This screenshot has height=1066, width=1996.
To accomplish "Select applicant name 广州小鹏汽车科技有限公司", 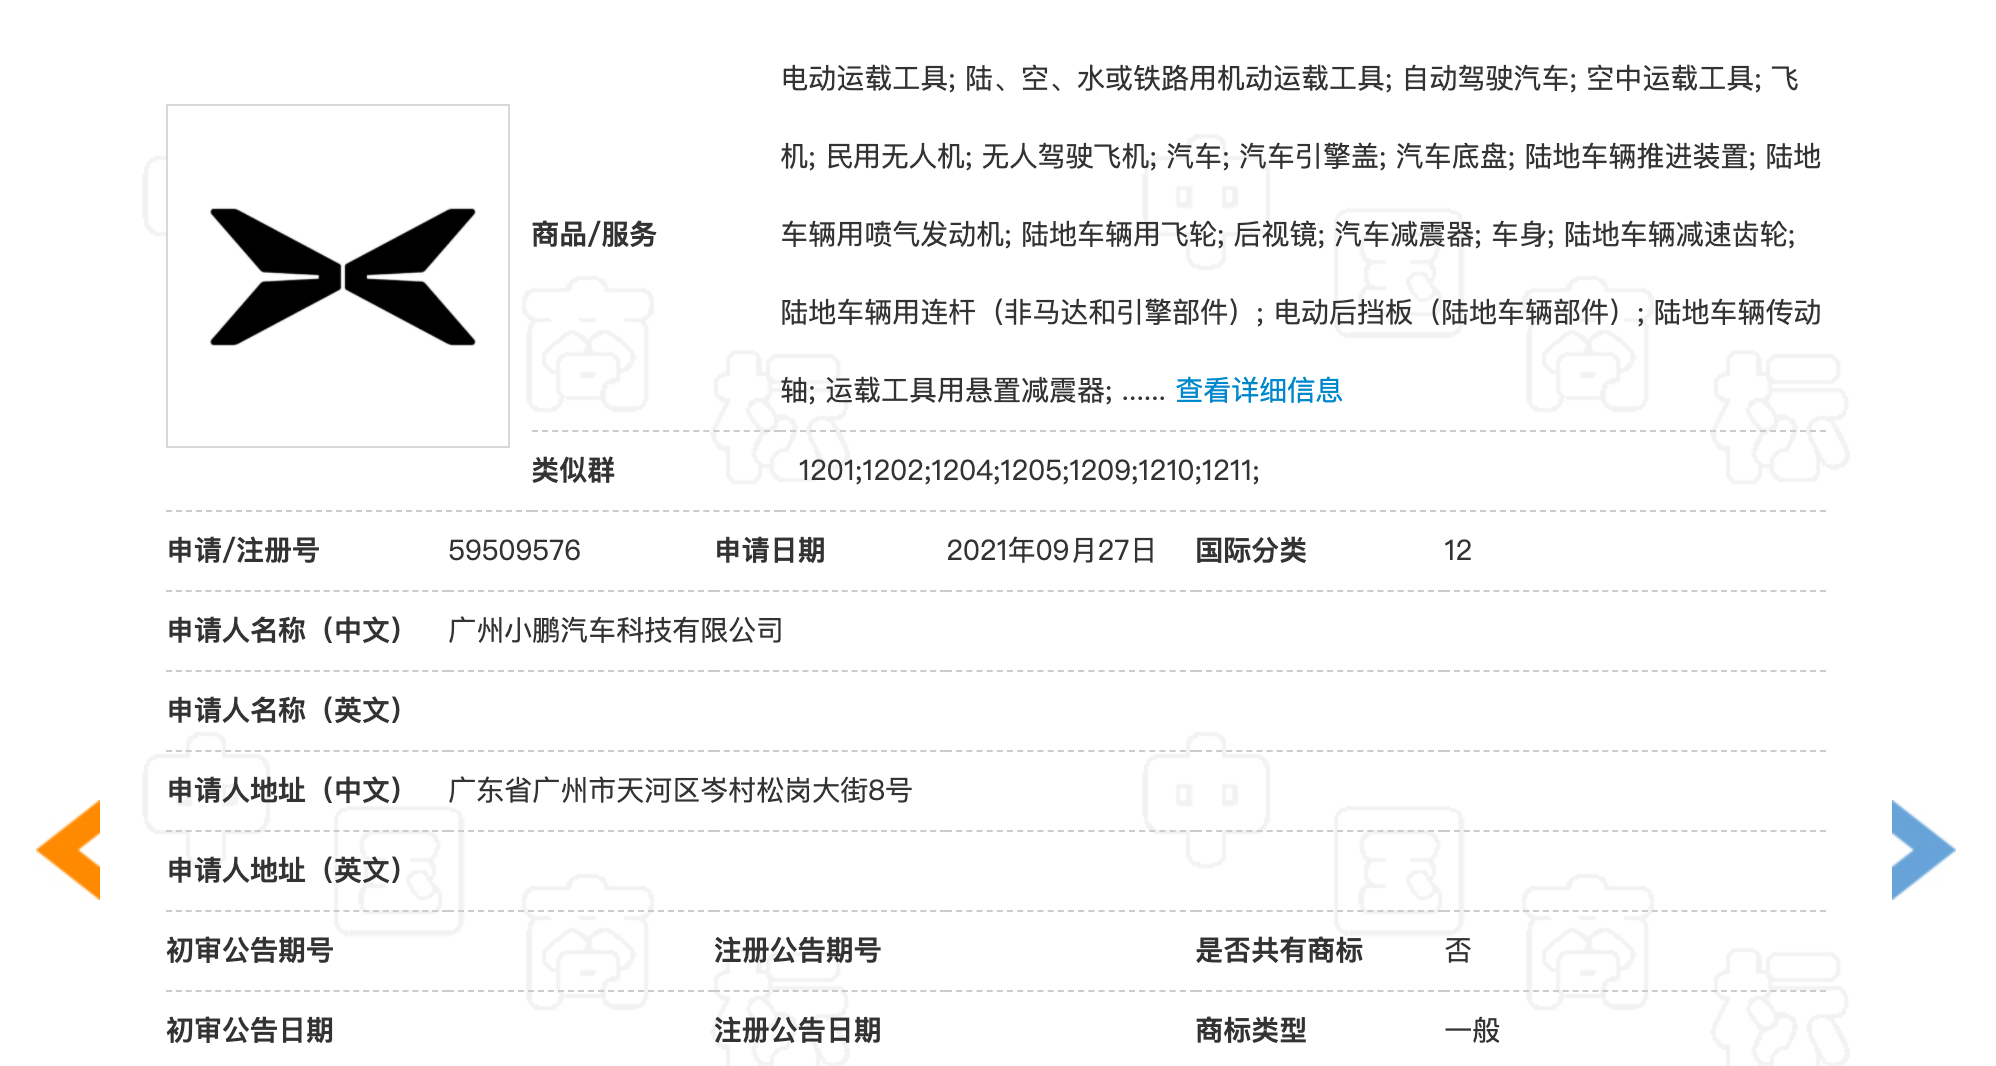I will pyautogui.click(x=615, y=630).
